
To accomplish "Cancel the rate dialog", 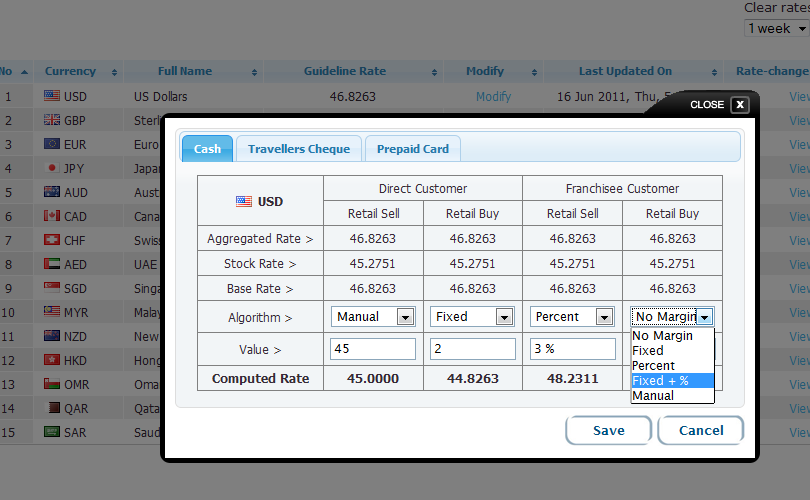I will click(x=700, y=430).
